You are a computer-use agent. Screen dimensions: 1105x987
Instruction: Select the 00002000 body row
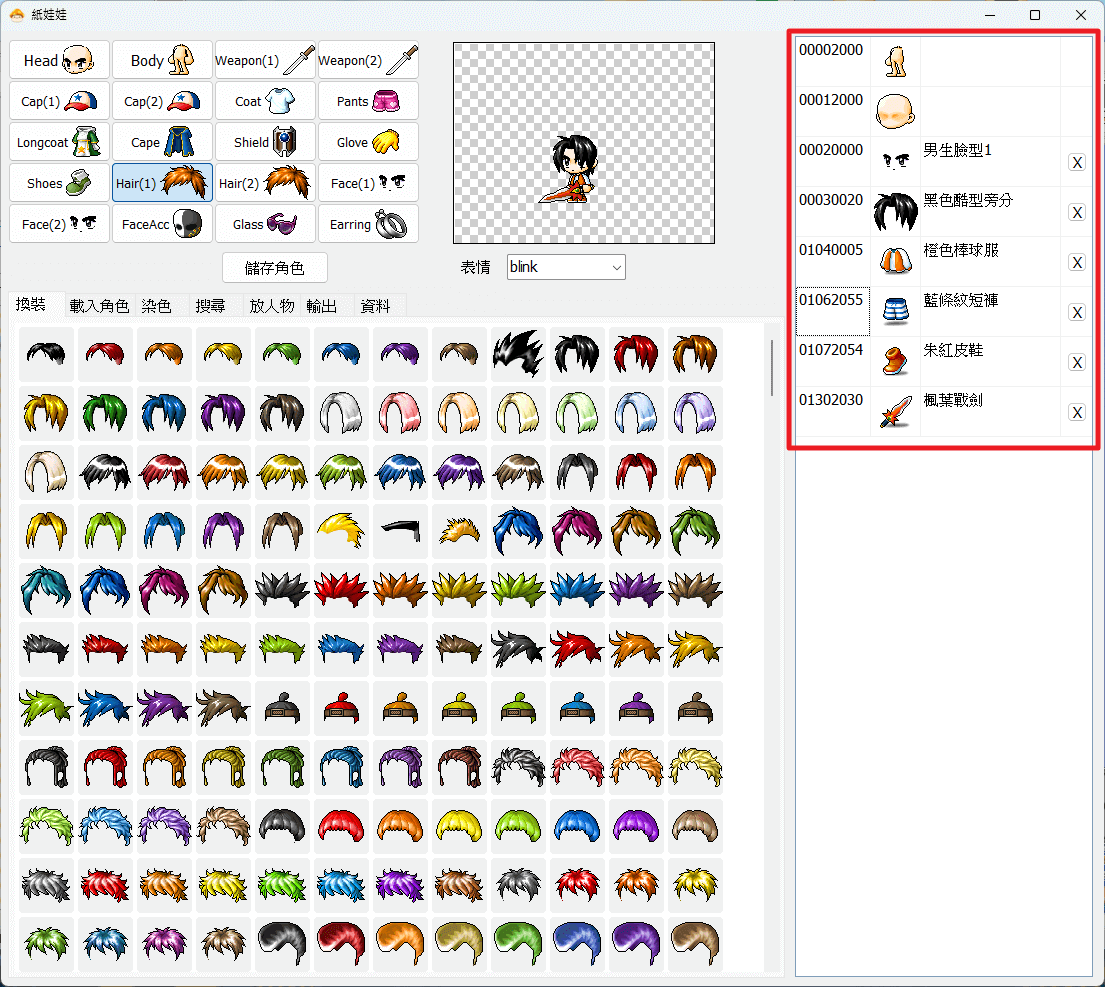(x=944, y=62)
